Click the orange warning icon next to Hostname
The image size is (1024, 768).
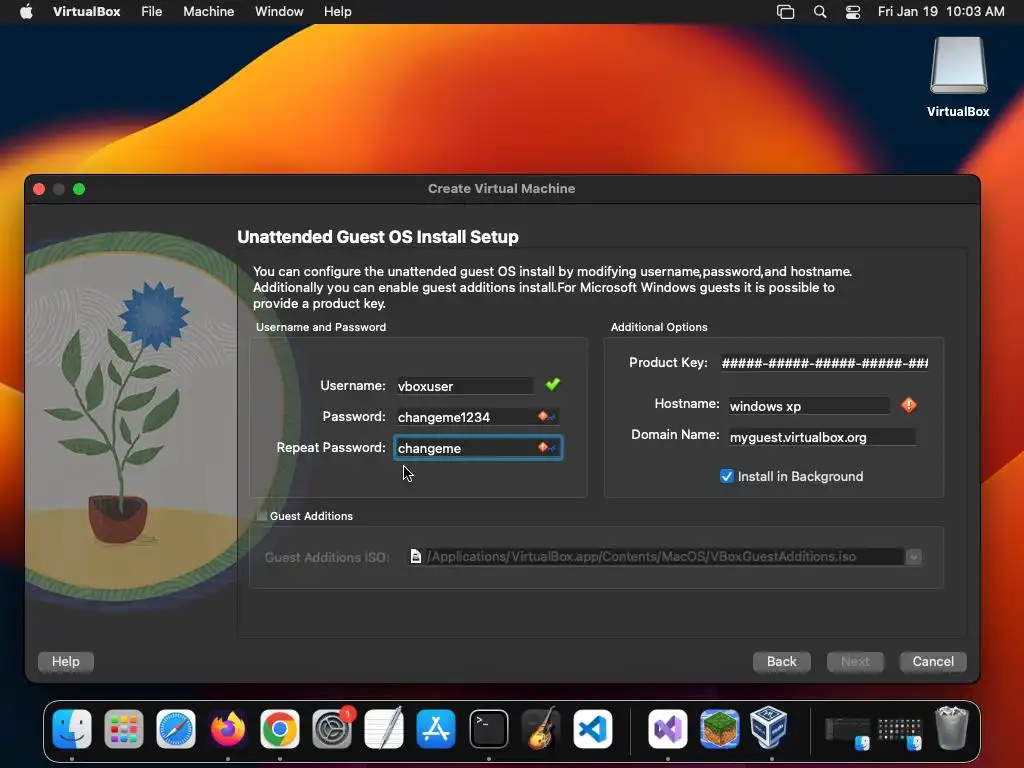(908, 406)
